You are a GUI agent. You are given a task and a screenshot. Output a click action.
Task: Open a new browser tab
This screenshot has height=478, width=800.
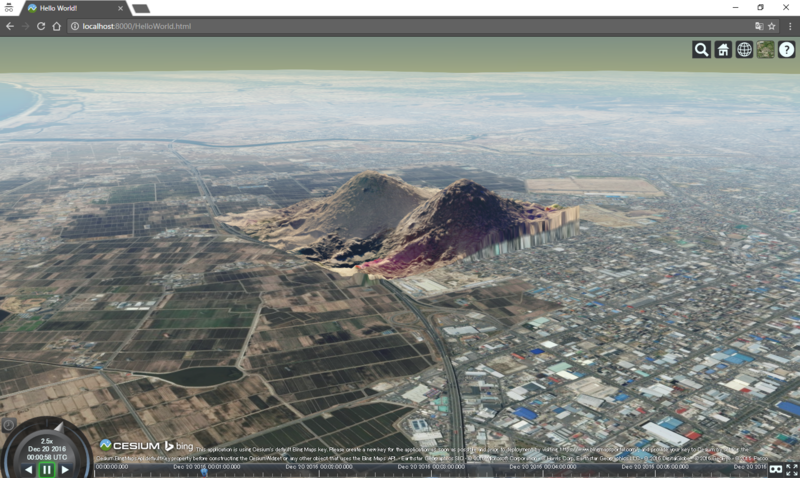point(141,8)
